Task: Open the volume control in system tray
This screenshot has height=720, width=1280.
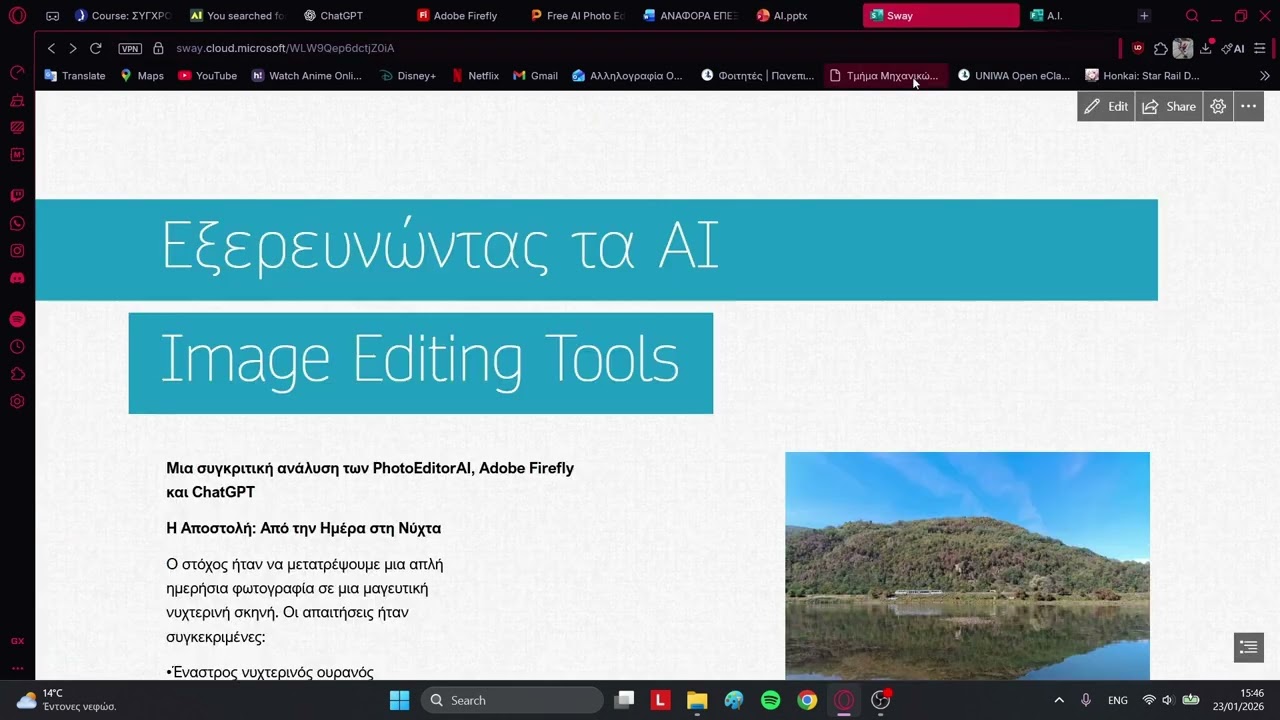Action: [x=1167, y=700]
